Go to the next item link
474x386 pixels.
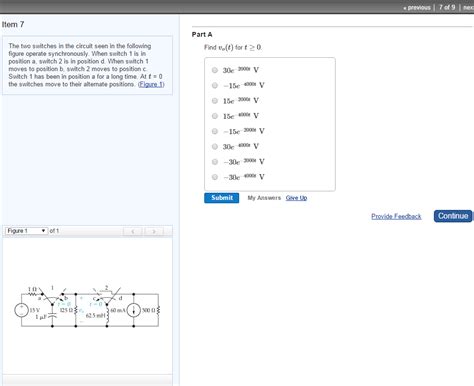point(468,7)
